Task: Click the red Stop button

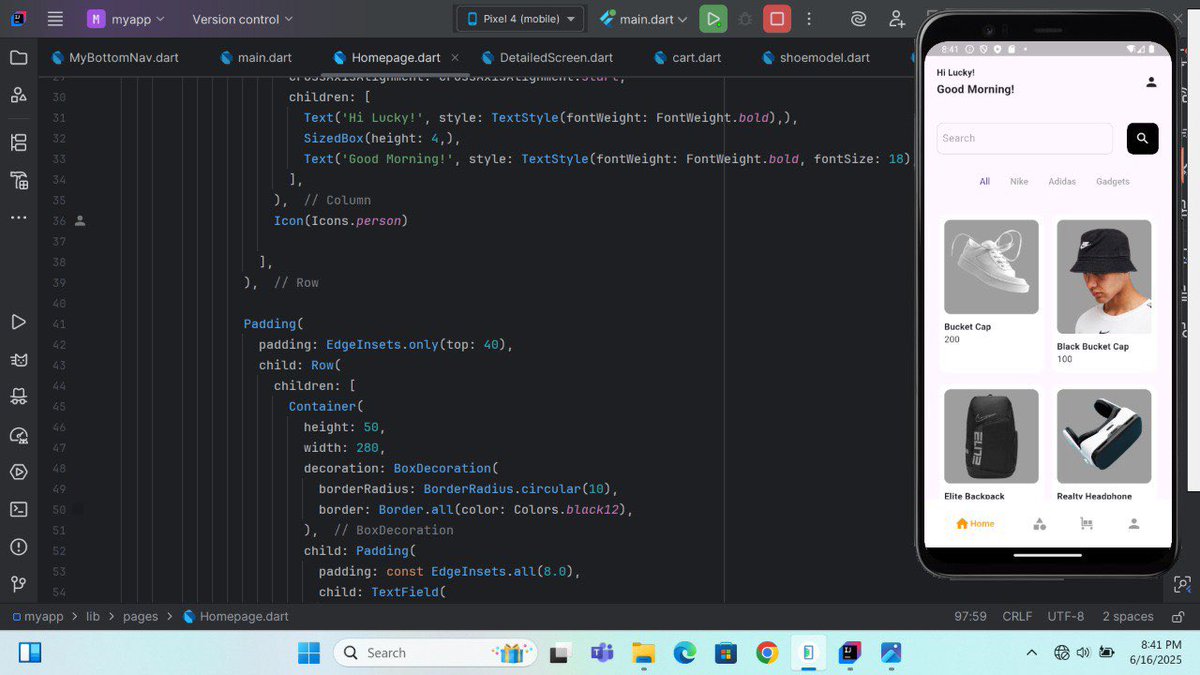Action: coord(777,19)
